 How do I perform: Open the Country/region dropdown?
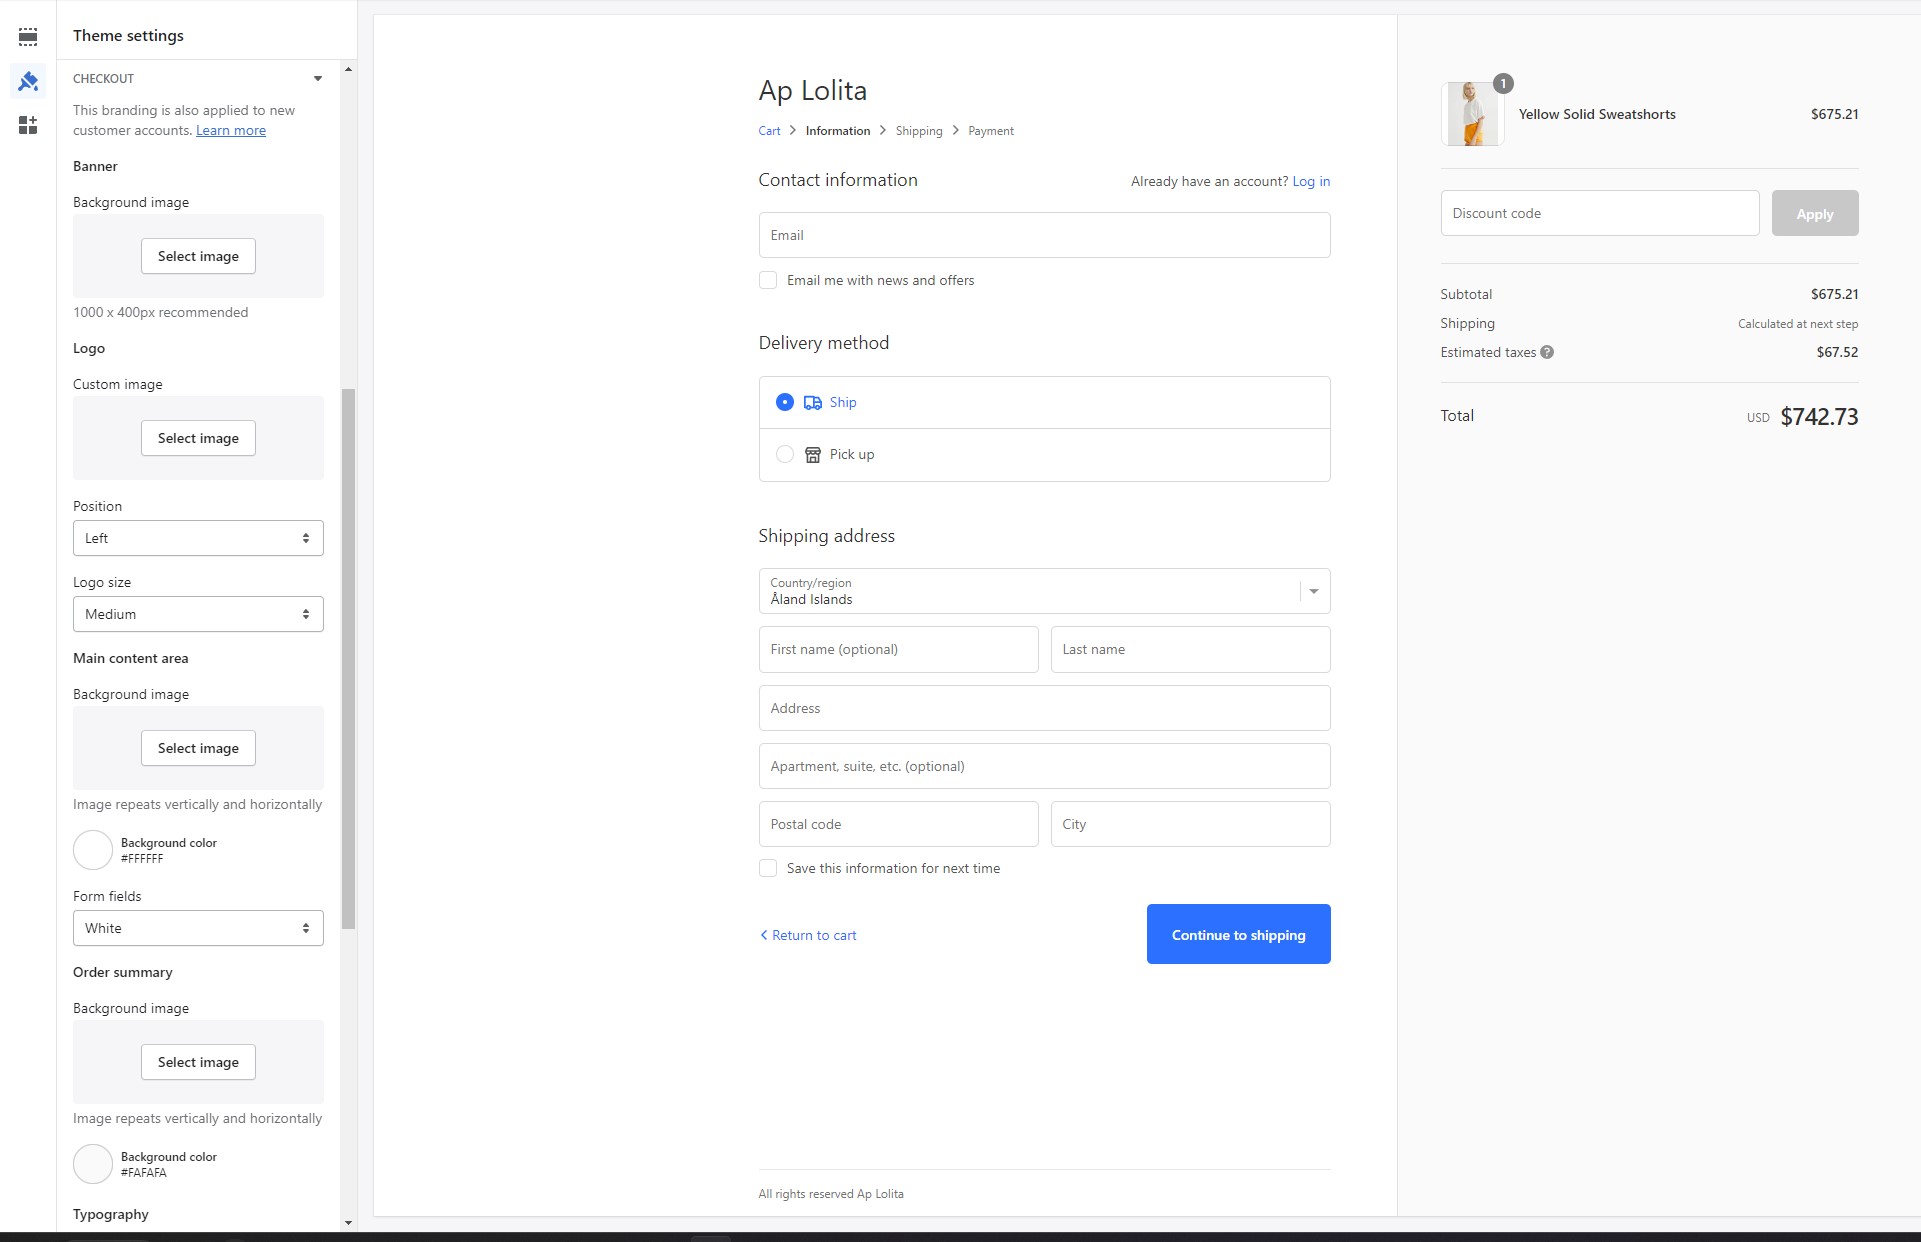click(x=1044, y=591)
